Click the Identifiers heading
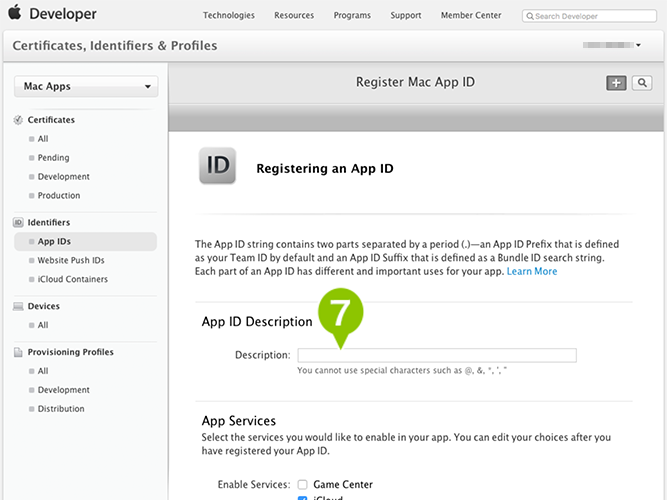 [x=49, y=223]
